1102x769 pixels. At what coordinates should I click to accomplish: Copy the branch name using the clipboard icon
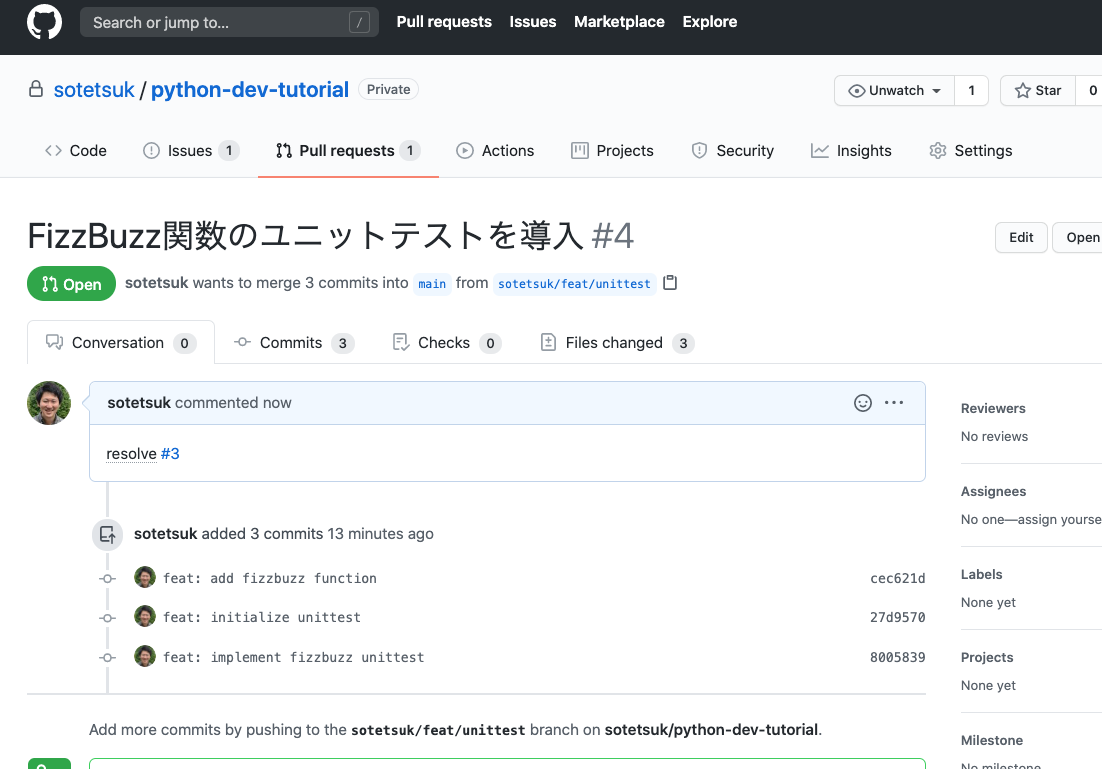[x=669, y=283]
